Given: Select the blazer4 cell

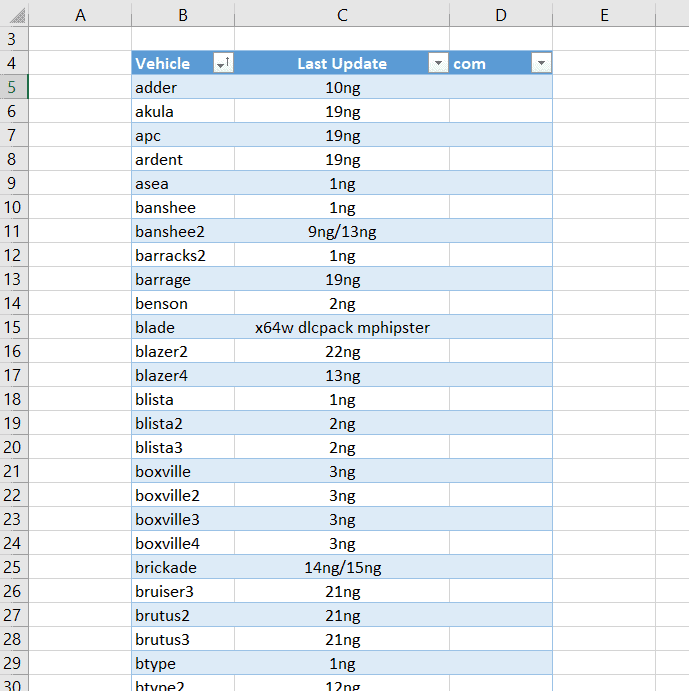Looking at the screenshot, I should pyautogui.click(x=183, y=375).
